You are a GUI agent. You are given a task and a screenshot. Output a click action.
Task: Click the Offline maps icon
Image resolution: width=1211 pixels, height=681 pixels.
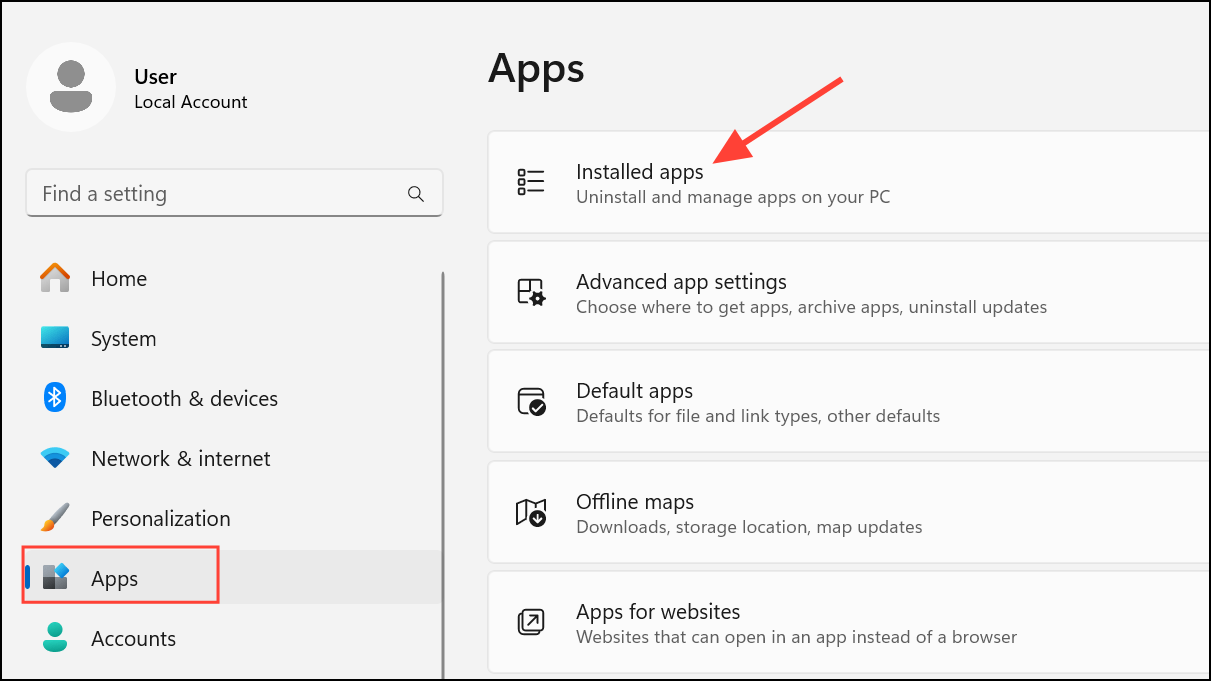pos(531,512)
